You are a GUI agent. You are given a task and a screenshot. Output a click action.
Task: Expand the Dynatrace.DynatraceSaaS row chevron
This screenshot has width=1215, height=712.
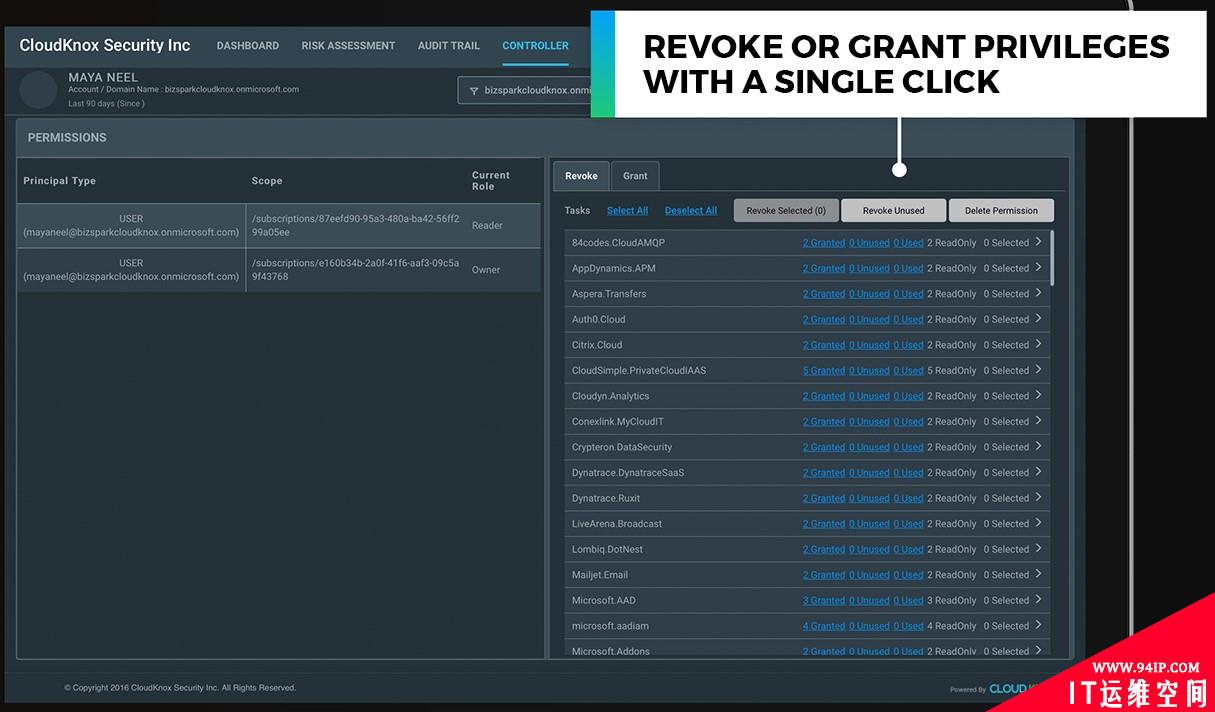(x=1039, y=472)
